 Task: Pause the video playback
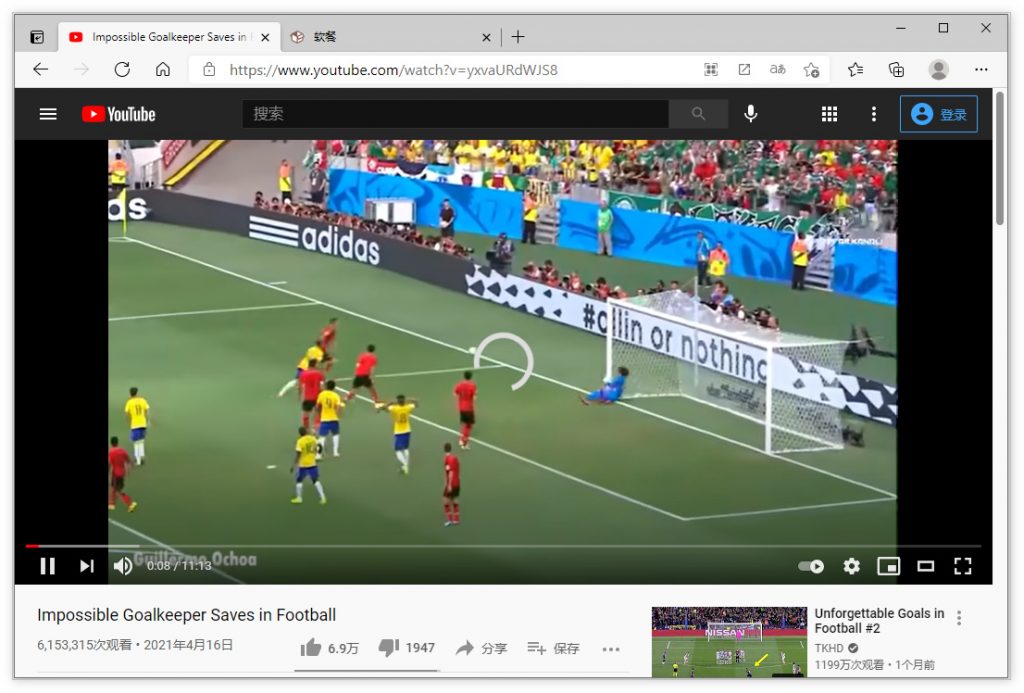pyautogui.click(x=47, y=566)
